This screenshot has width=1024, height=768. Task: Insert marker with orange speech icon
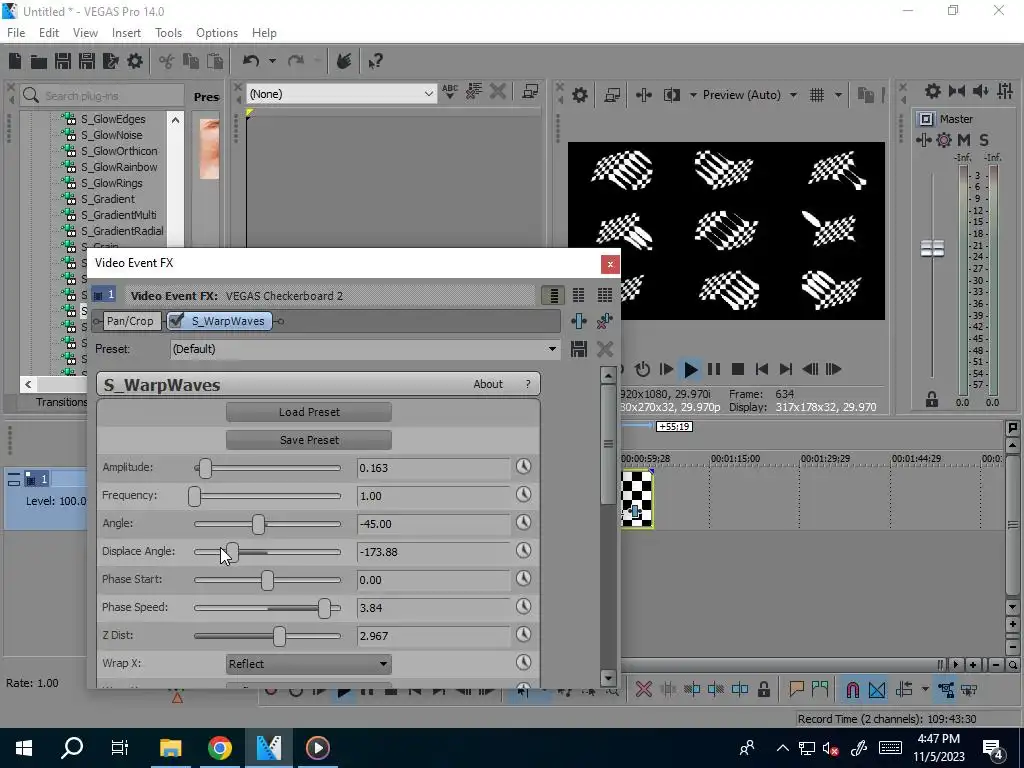[x=796, y=689]
